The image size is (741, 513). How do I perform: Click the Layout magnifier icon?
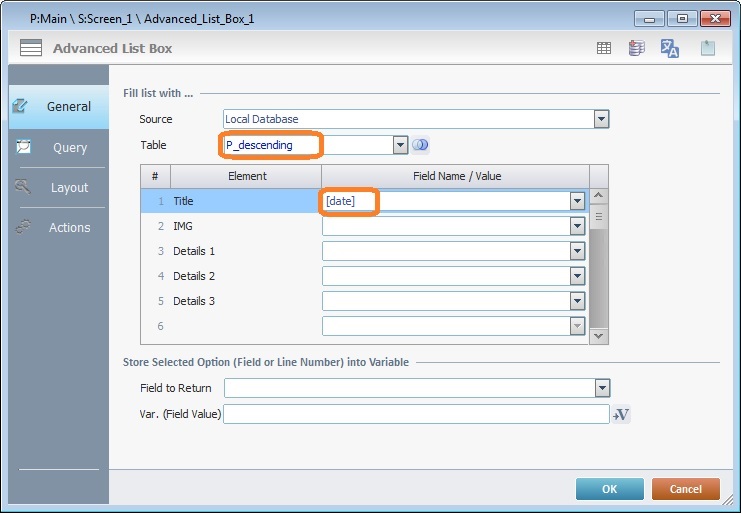tap(22, 187)
